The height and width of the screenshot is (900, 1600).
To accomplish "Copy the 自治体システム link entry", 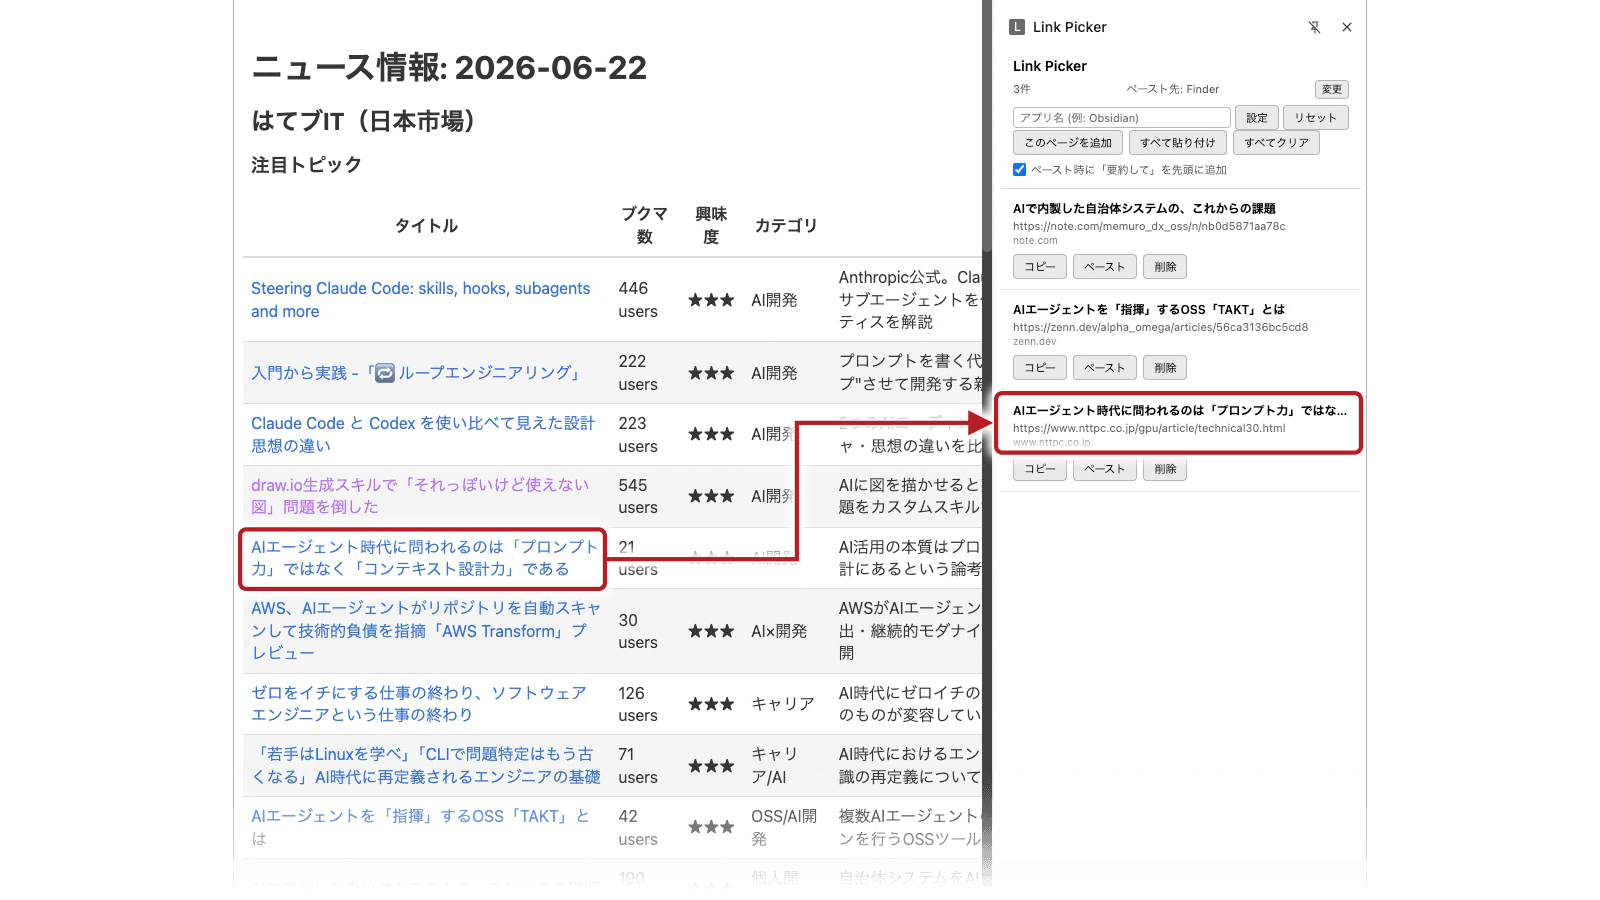I will pos(1040,267).
